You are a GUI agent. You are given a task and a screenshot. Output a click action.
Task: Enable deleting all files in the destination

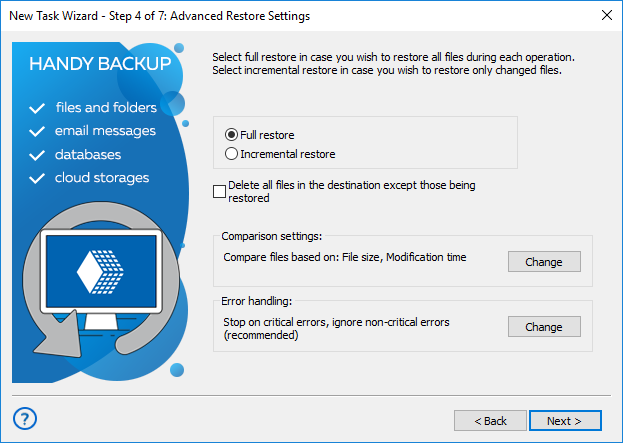click(x=220, y=191)
